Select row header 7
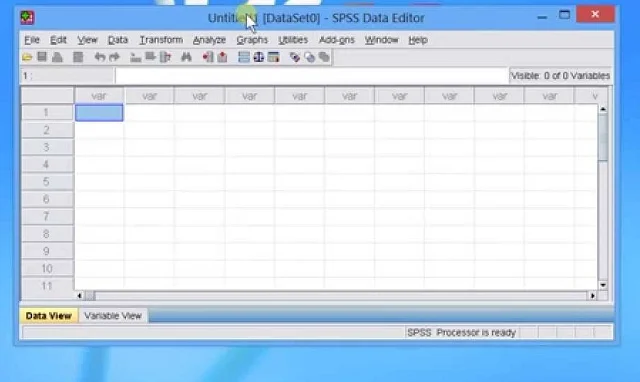 click(47, 216)
